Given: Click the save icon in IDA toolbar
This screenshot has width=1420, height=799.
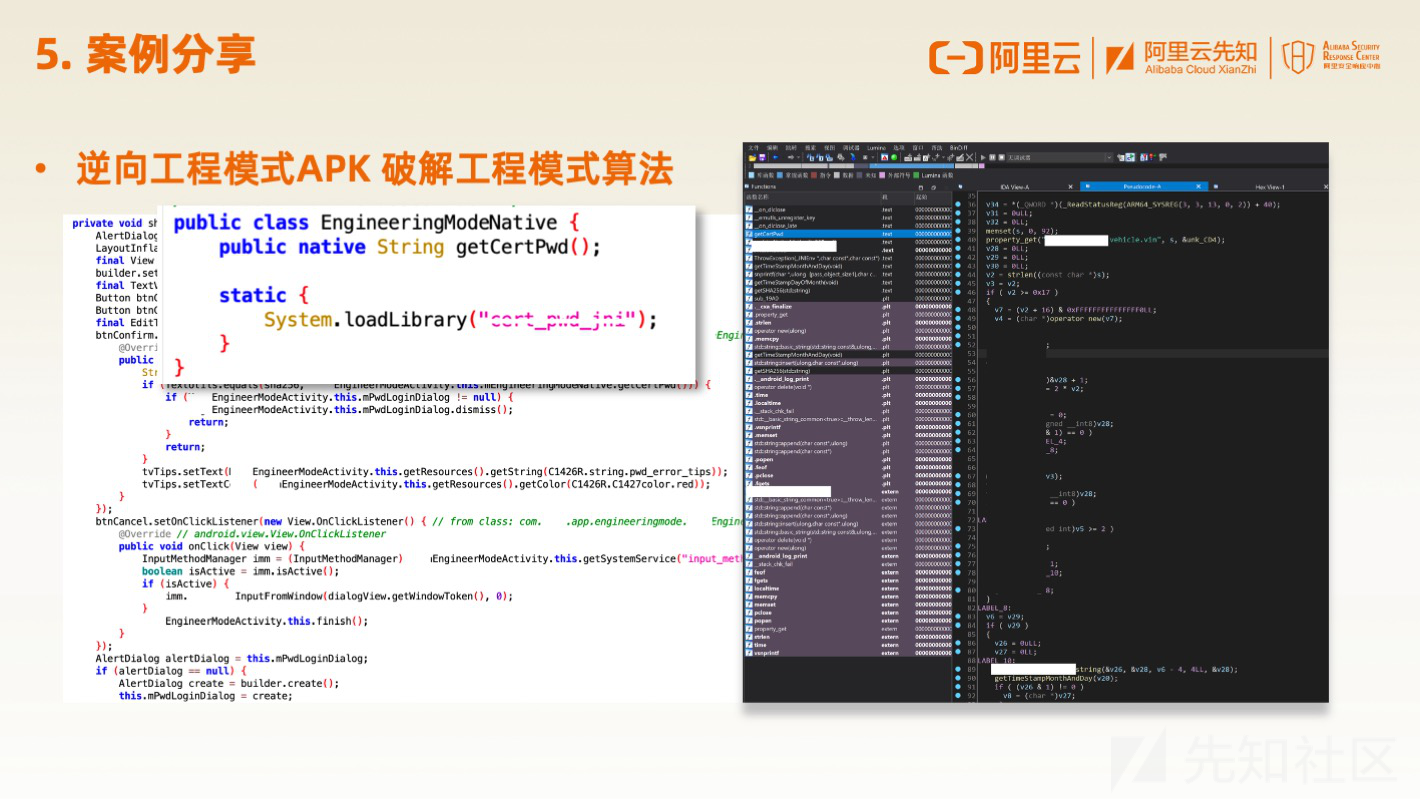Looking at the screenshot, I should [x=762, y=157].
